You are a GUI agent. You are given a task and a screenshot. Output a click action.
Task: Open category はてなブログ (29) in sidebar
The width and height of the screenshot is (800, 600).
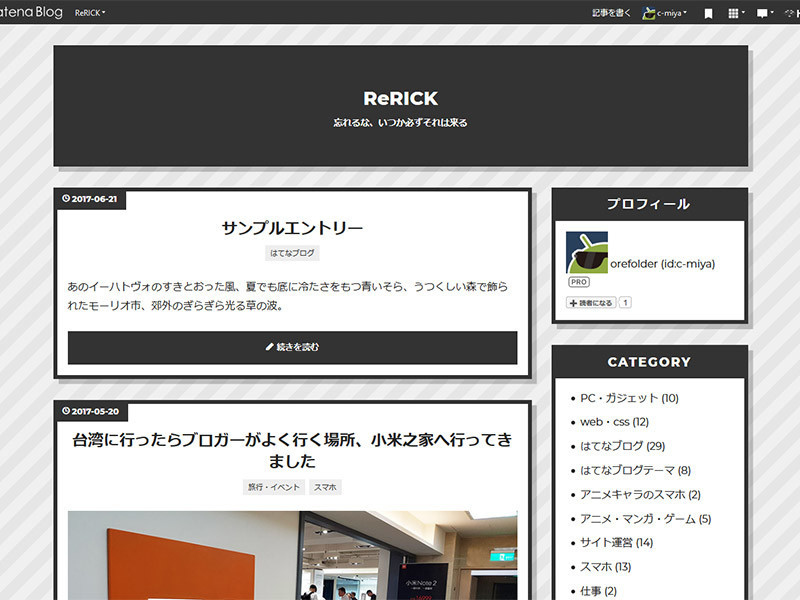622,446
